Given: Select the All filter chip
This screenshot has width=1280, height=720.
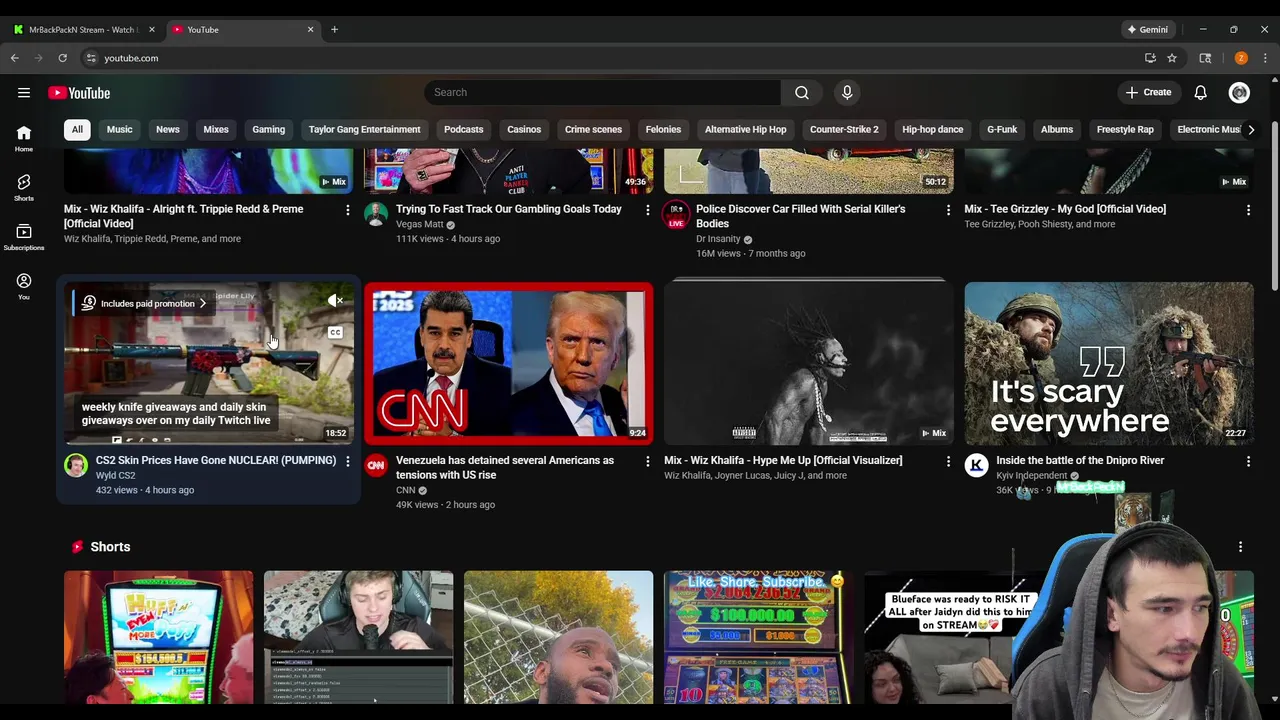Looking at the screenshot, I should pos(77,130).
